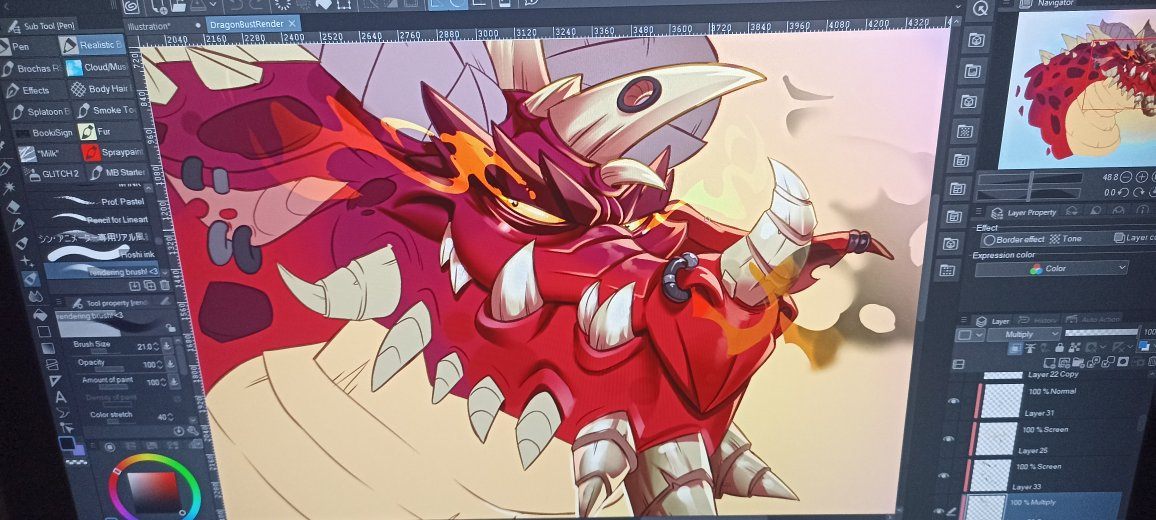Zoom out in the Navigator panel

click(1125, 177)
